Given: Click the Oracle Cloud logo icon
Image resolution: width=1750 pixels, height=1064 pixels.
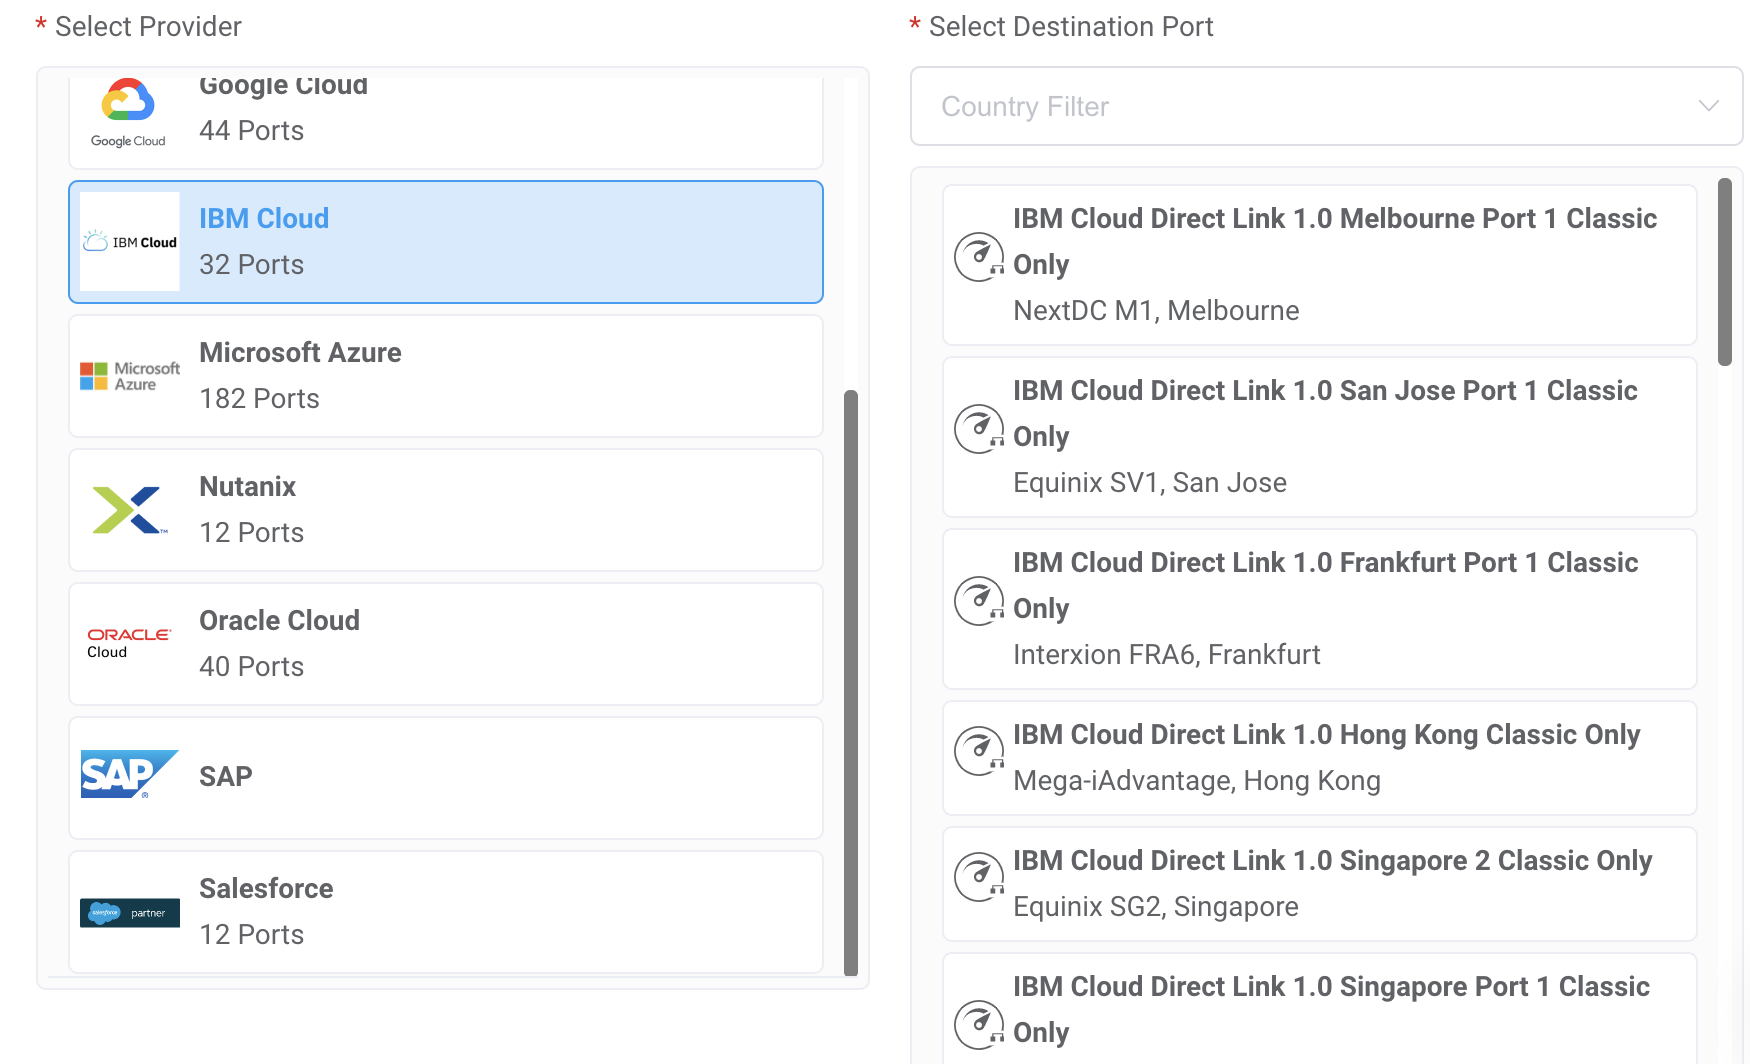Looking at the screenshot, I should (130, 643).
